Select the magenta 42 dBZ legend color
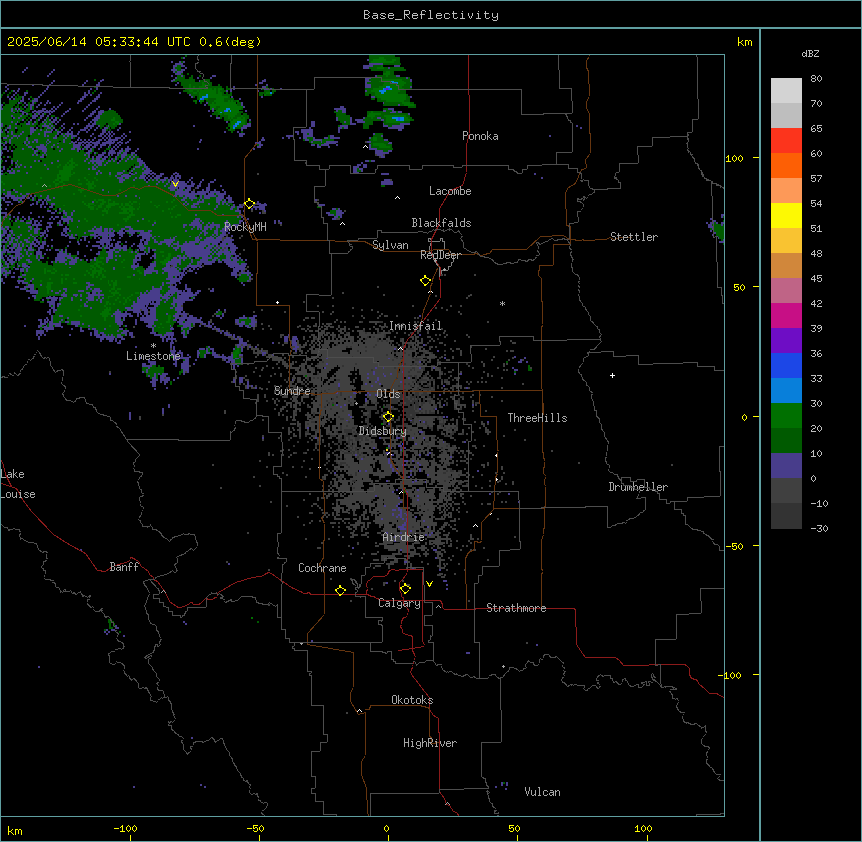This screenshot has width=862, height=842. click(786, 315)
